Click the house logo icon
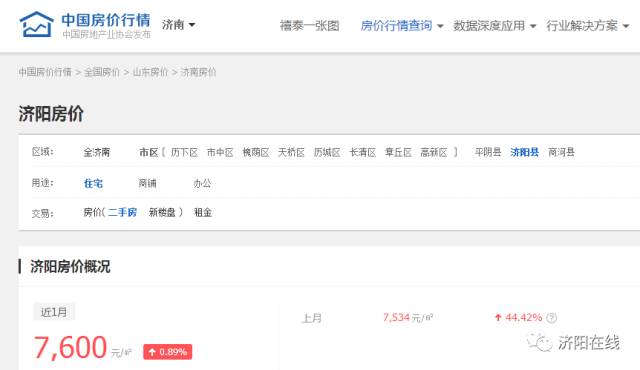This screenshot has width=640, height=370. tap(36, 24)
